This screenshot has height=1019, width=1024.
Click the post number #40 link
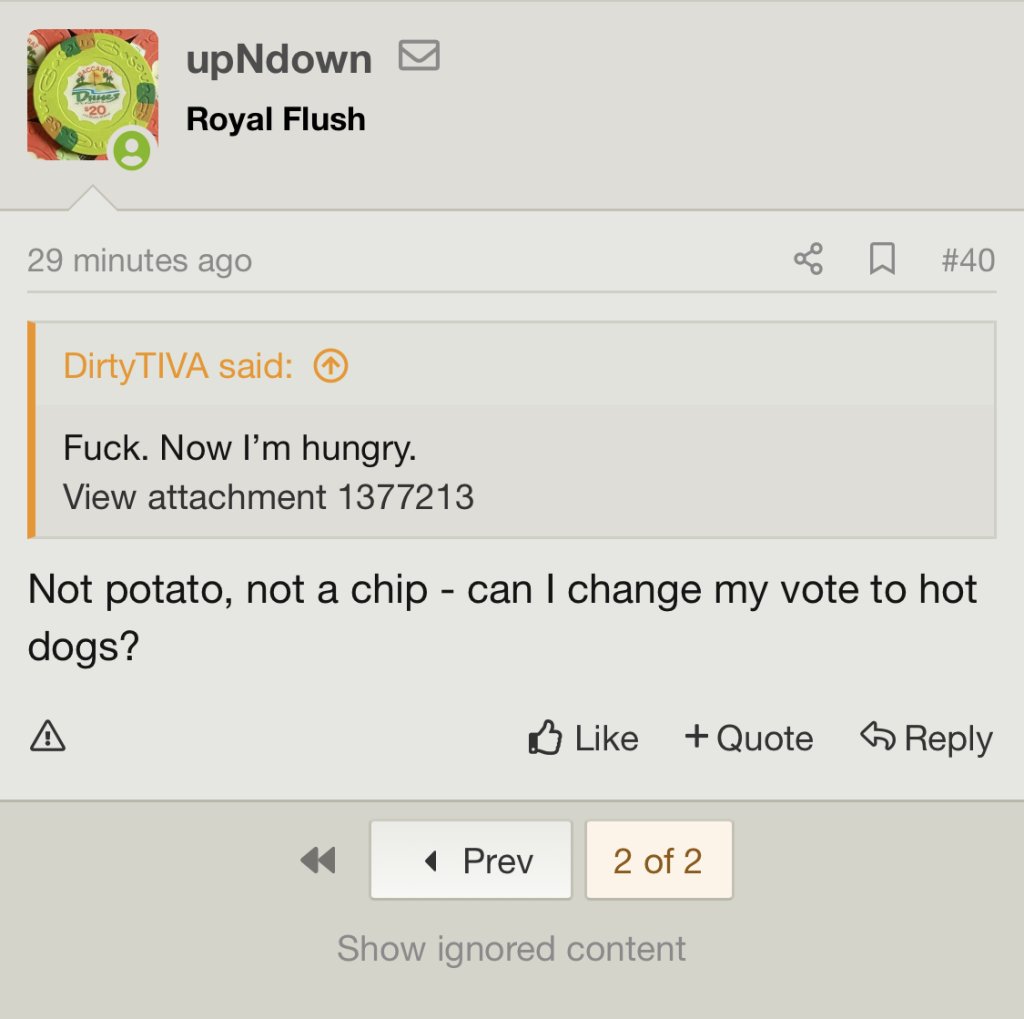[x=968, y=260]
